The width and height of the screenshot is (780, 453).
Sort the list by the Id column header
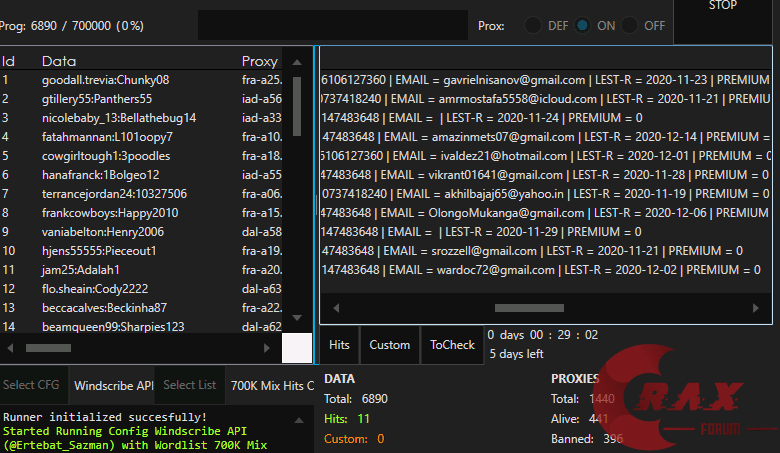(8, 61)
